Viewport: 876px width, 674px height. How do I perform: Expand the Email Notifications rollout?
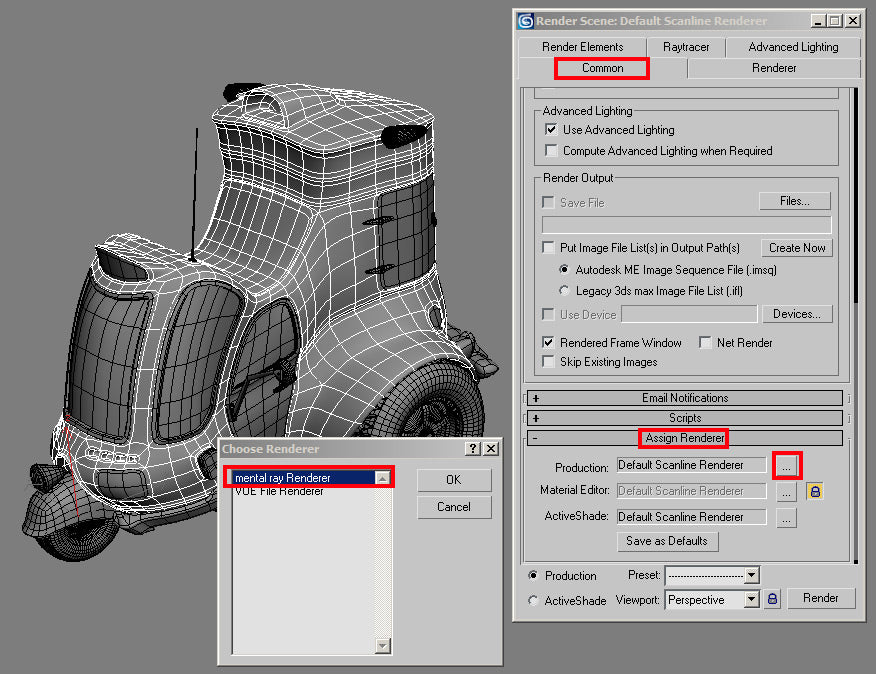click(x=686, y=397)
